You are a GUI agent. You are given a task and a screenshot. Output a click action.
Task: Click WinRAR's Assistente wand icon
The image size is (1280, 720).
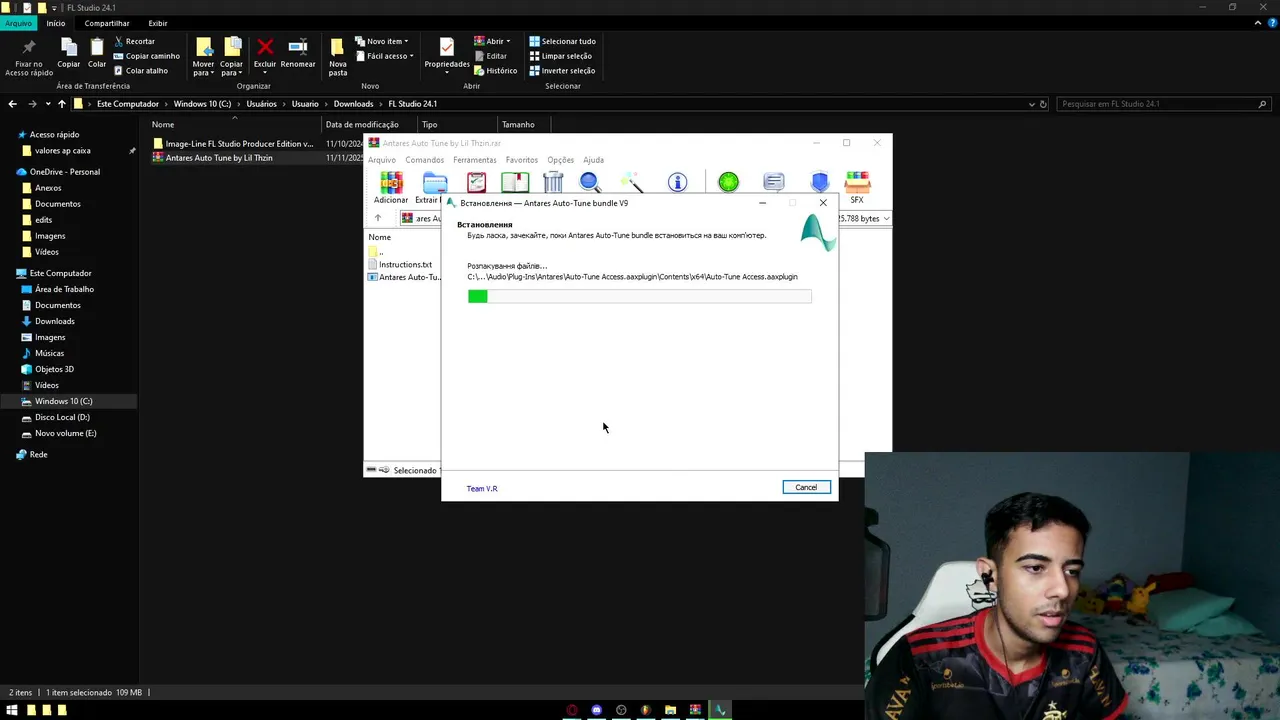[631, 182]
